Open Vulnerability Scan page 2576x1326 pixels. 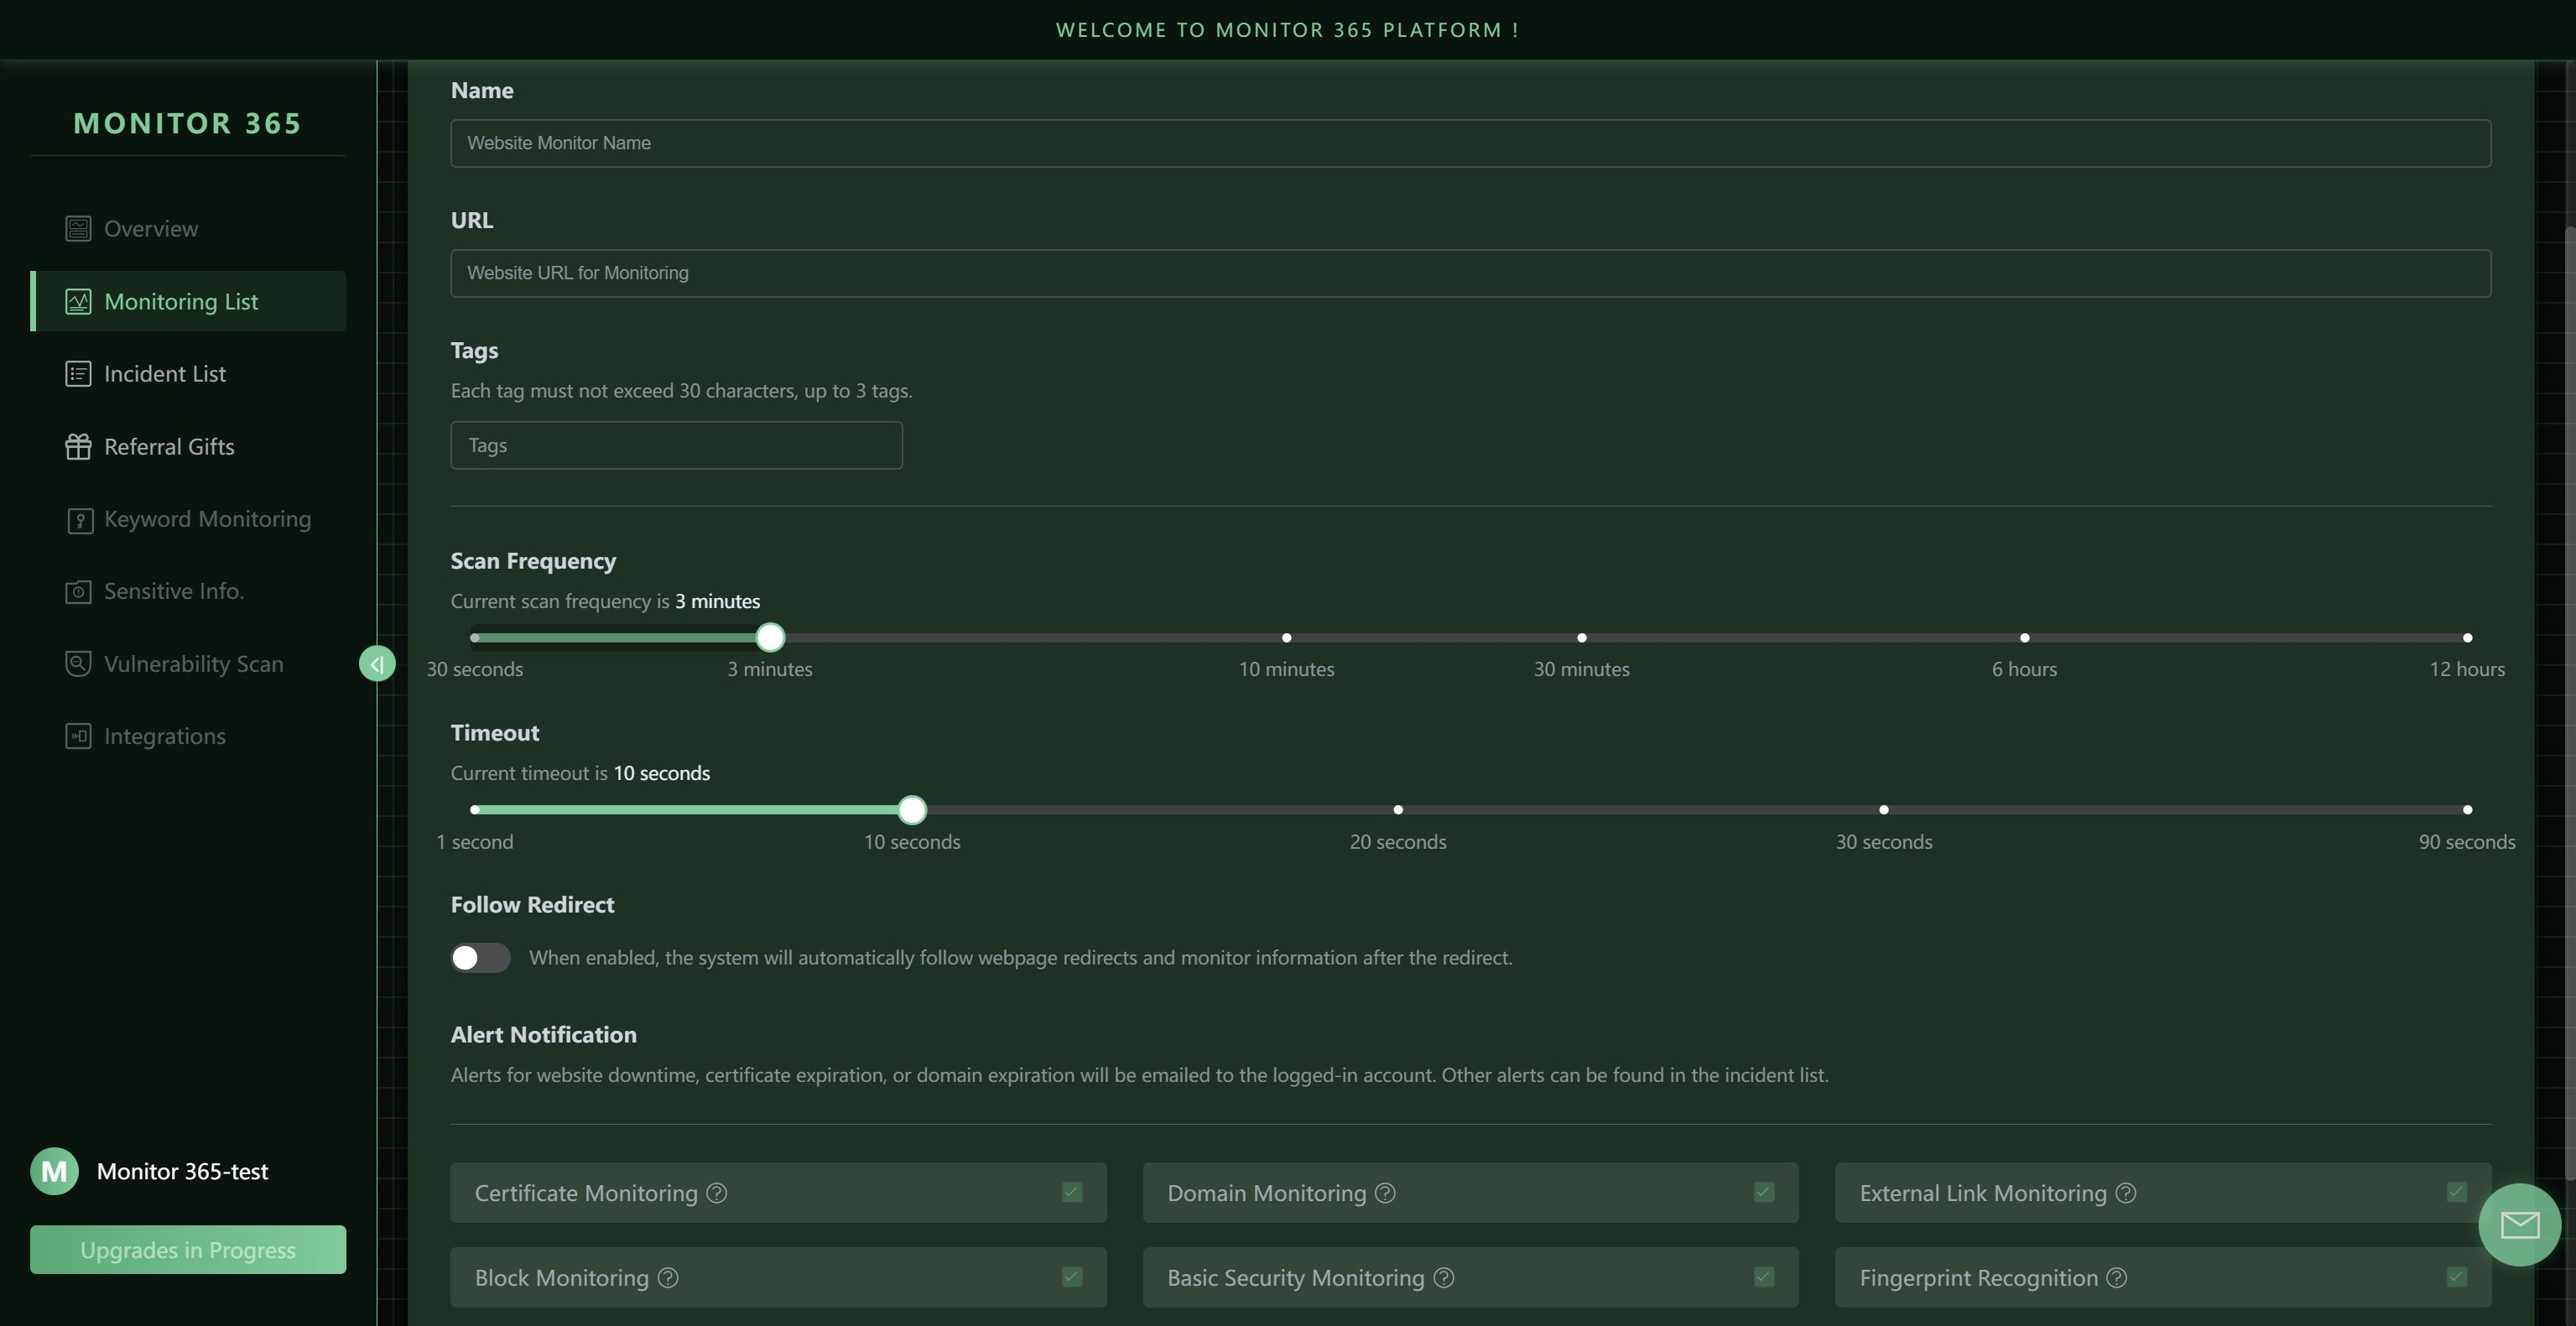point(188,664)
